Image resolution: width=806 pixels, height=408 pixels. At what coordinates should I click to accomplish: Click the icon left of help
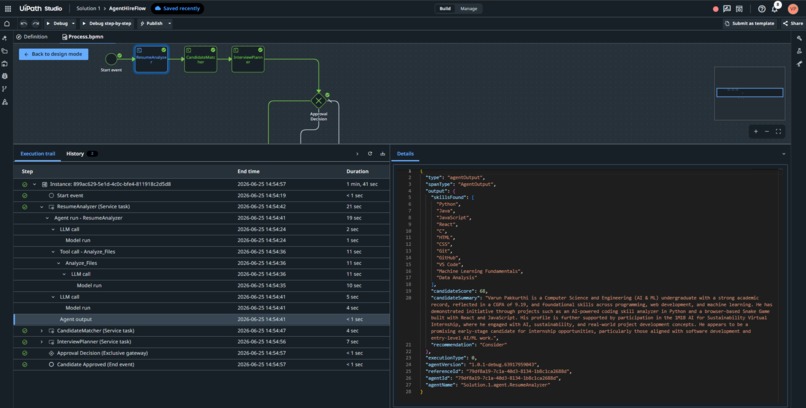(x=739, y=9)
